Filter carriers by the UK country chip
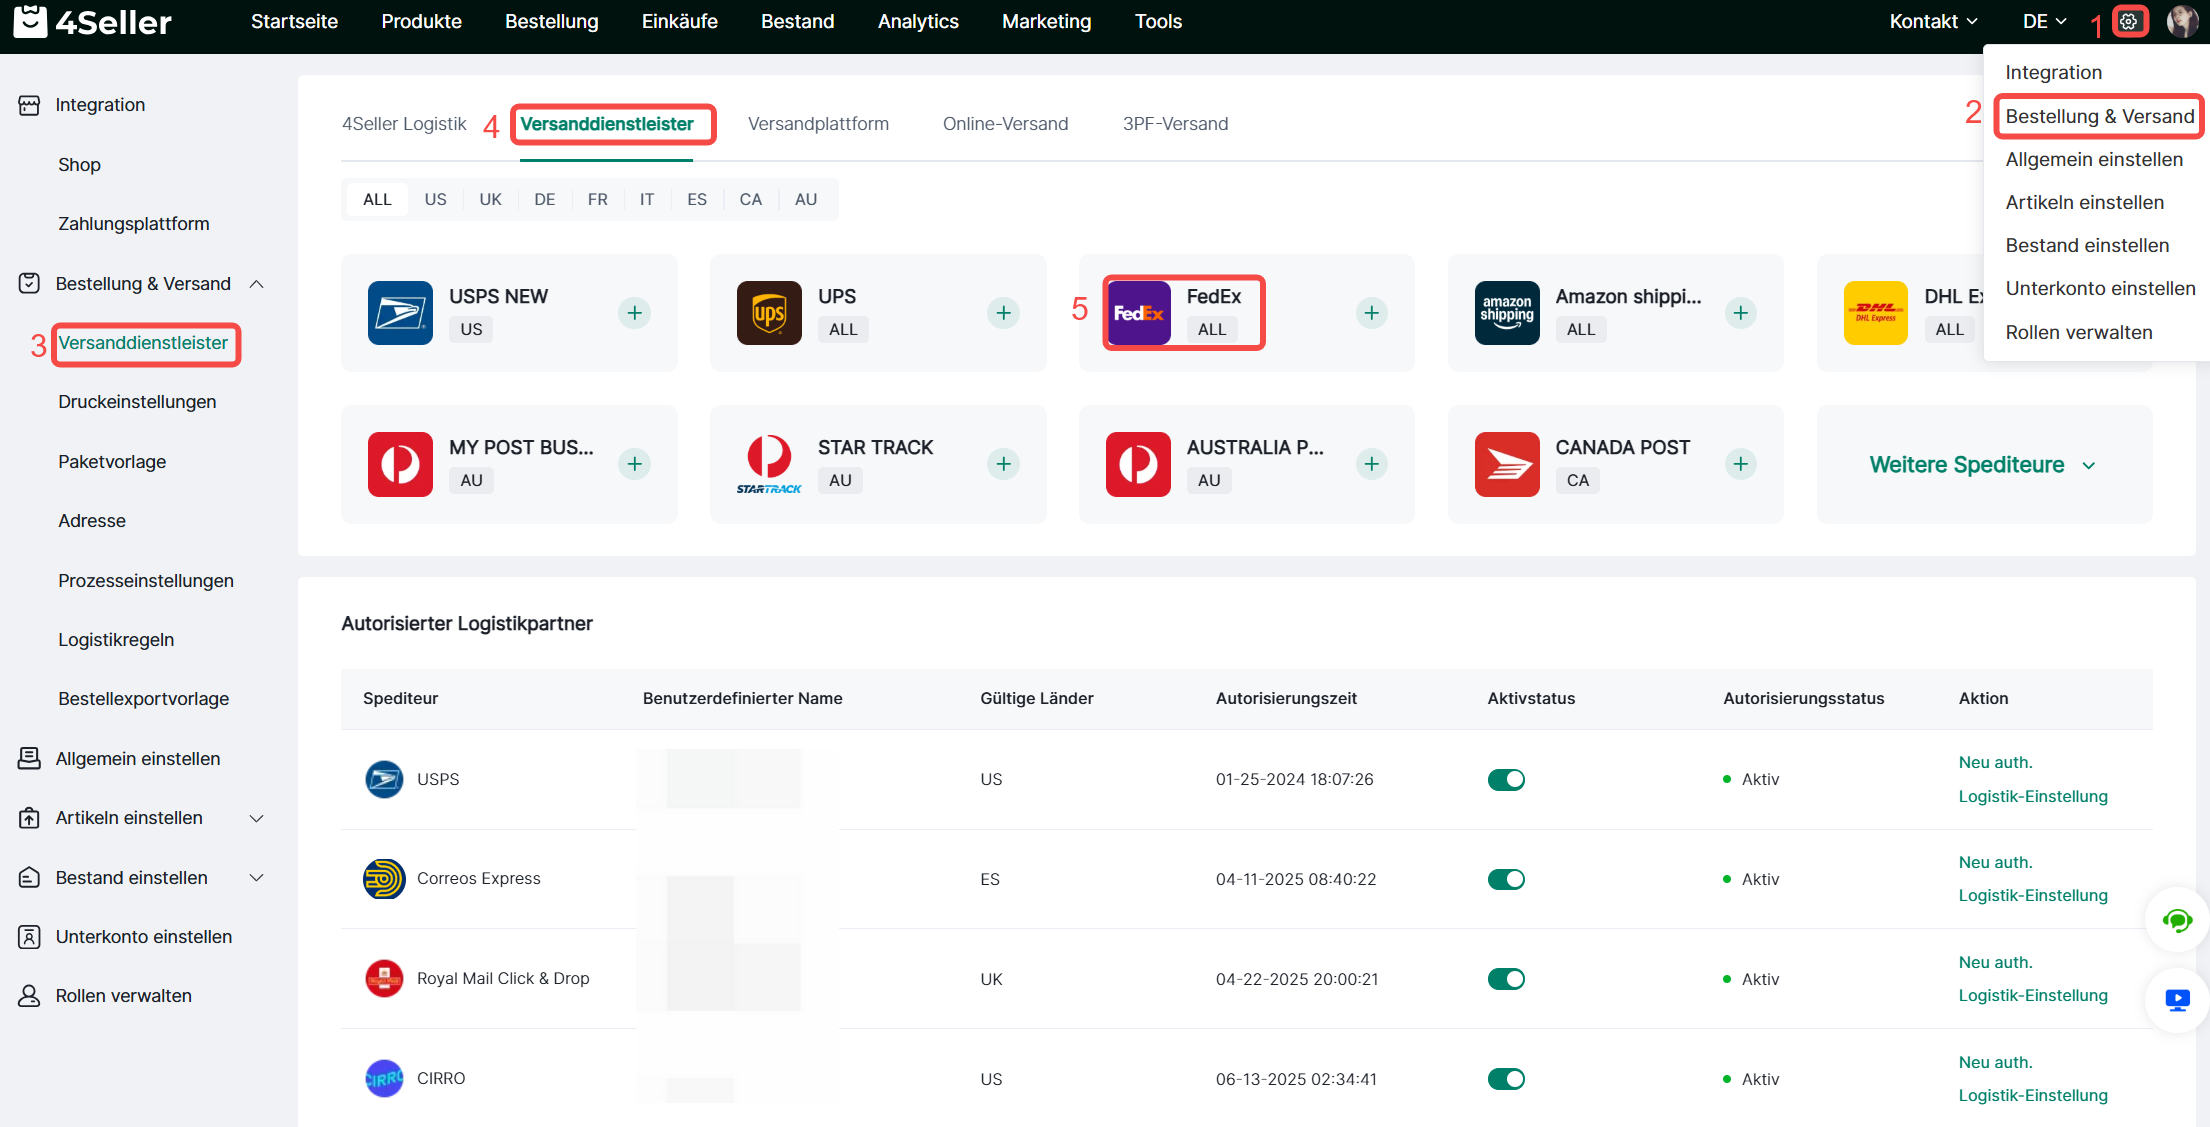 (490, 199)
